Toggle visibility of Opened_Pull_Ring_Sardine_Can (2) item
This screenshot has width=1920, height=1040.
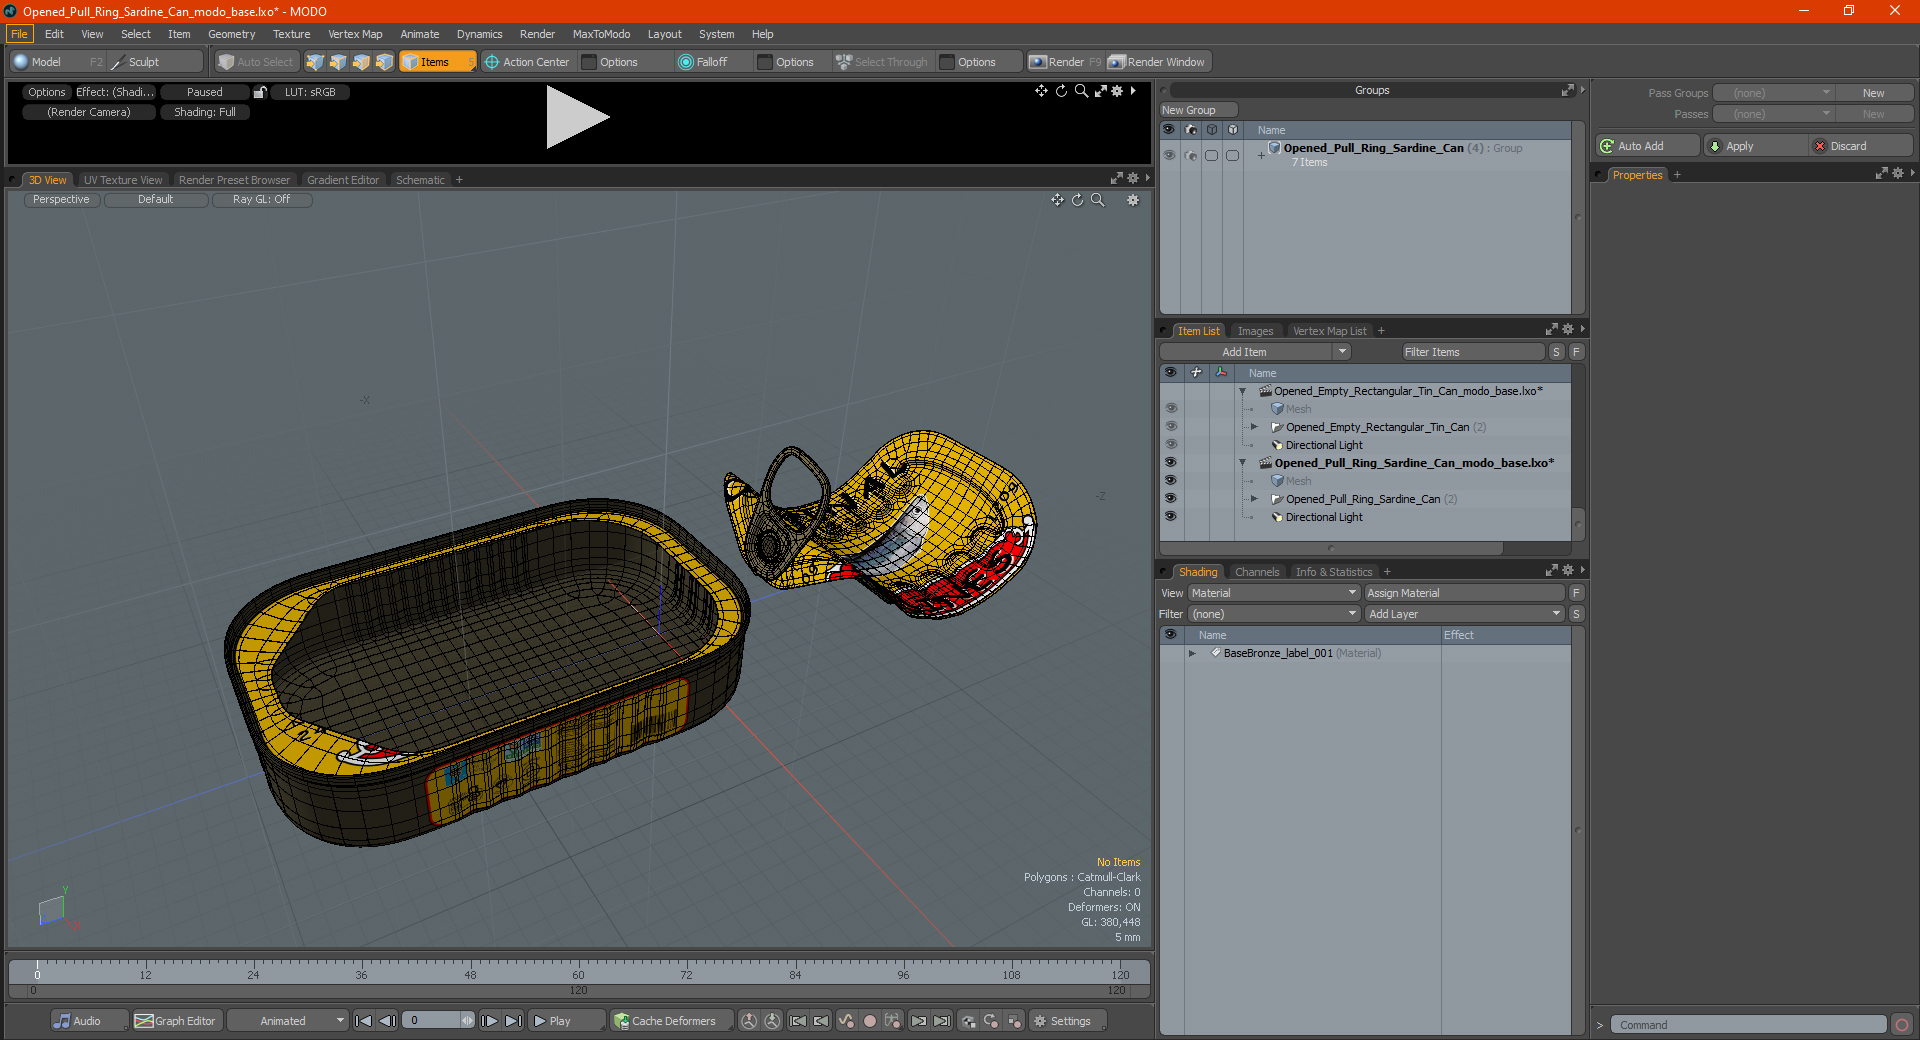pyautogui.click(x=1171, y=499)
